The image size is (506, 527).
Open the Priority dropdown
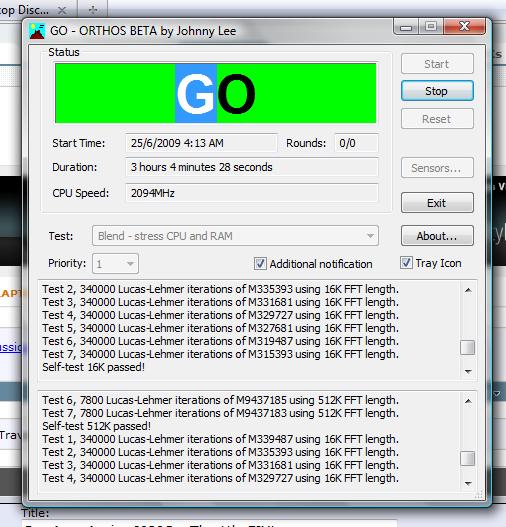coord(115,264)
